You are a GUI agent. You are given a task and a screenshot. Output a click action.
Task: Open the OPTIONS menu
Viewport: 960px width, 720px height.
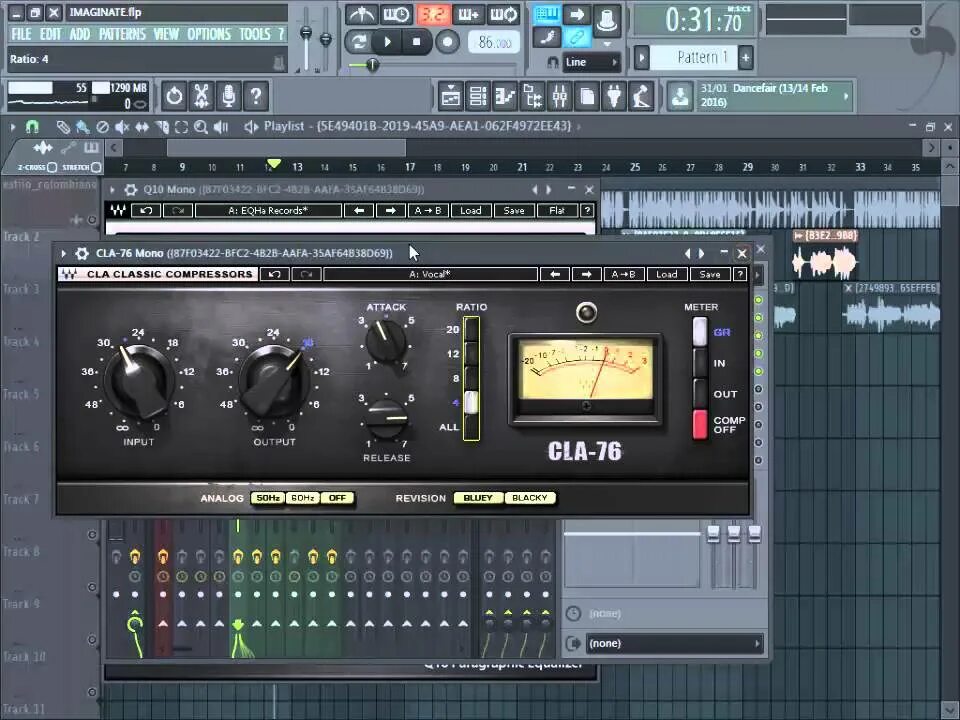tap(209, 34)
